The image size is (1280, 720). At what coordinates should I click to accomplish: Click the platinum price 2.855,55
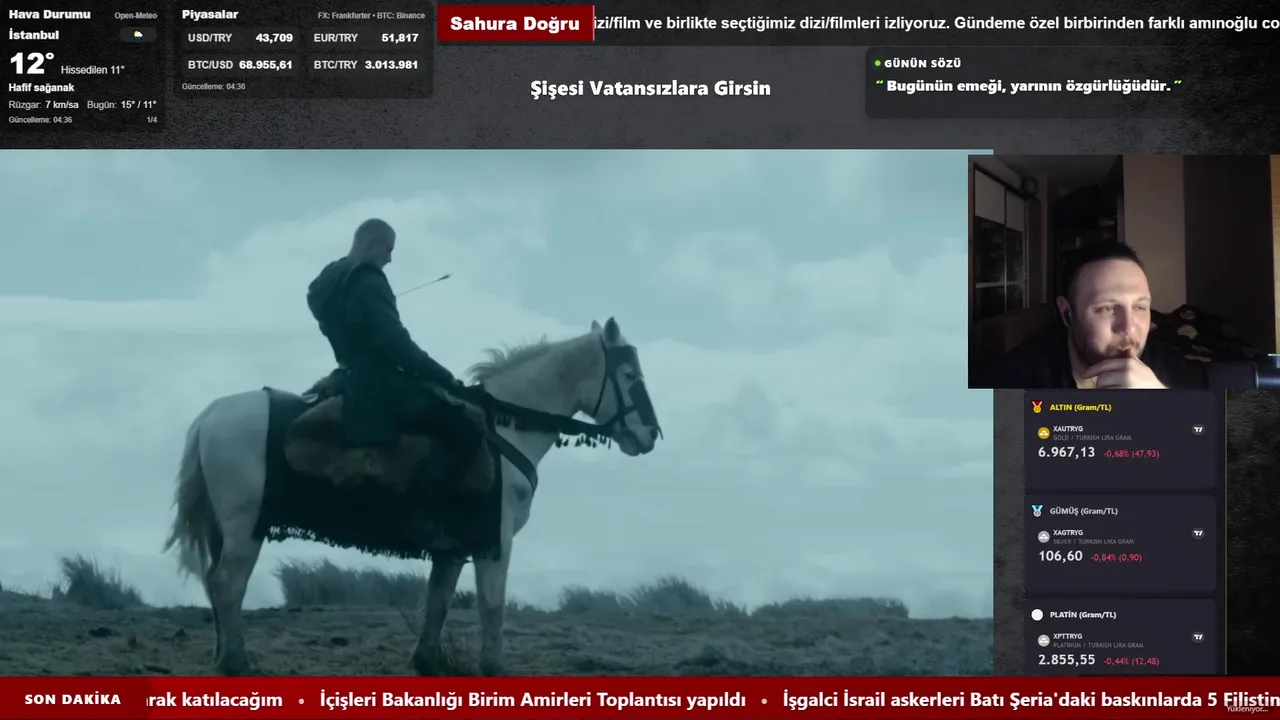[x=1067, y=661]
